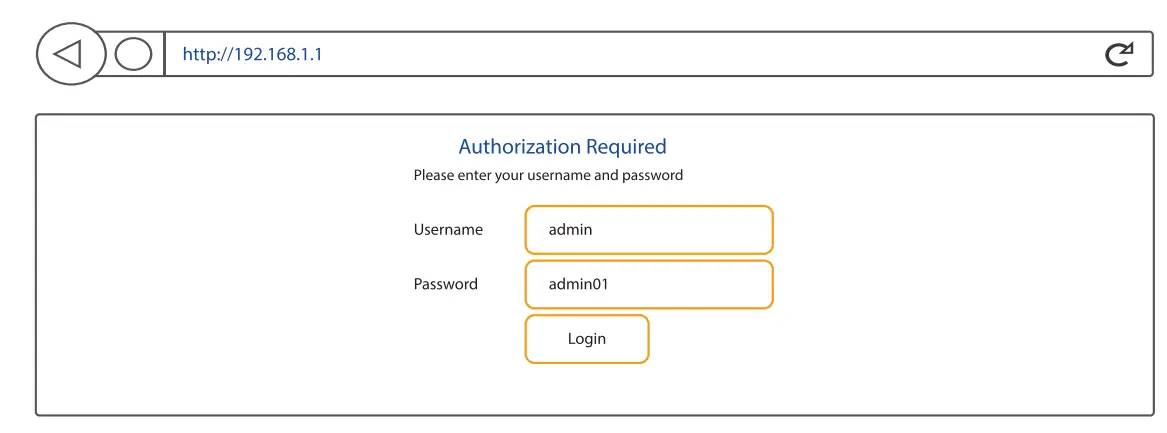
Task: Click the divider between round button and URL
Action: [164, 54]
